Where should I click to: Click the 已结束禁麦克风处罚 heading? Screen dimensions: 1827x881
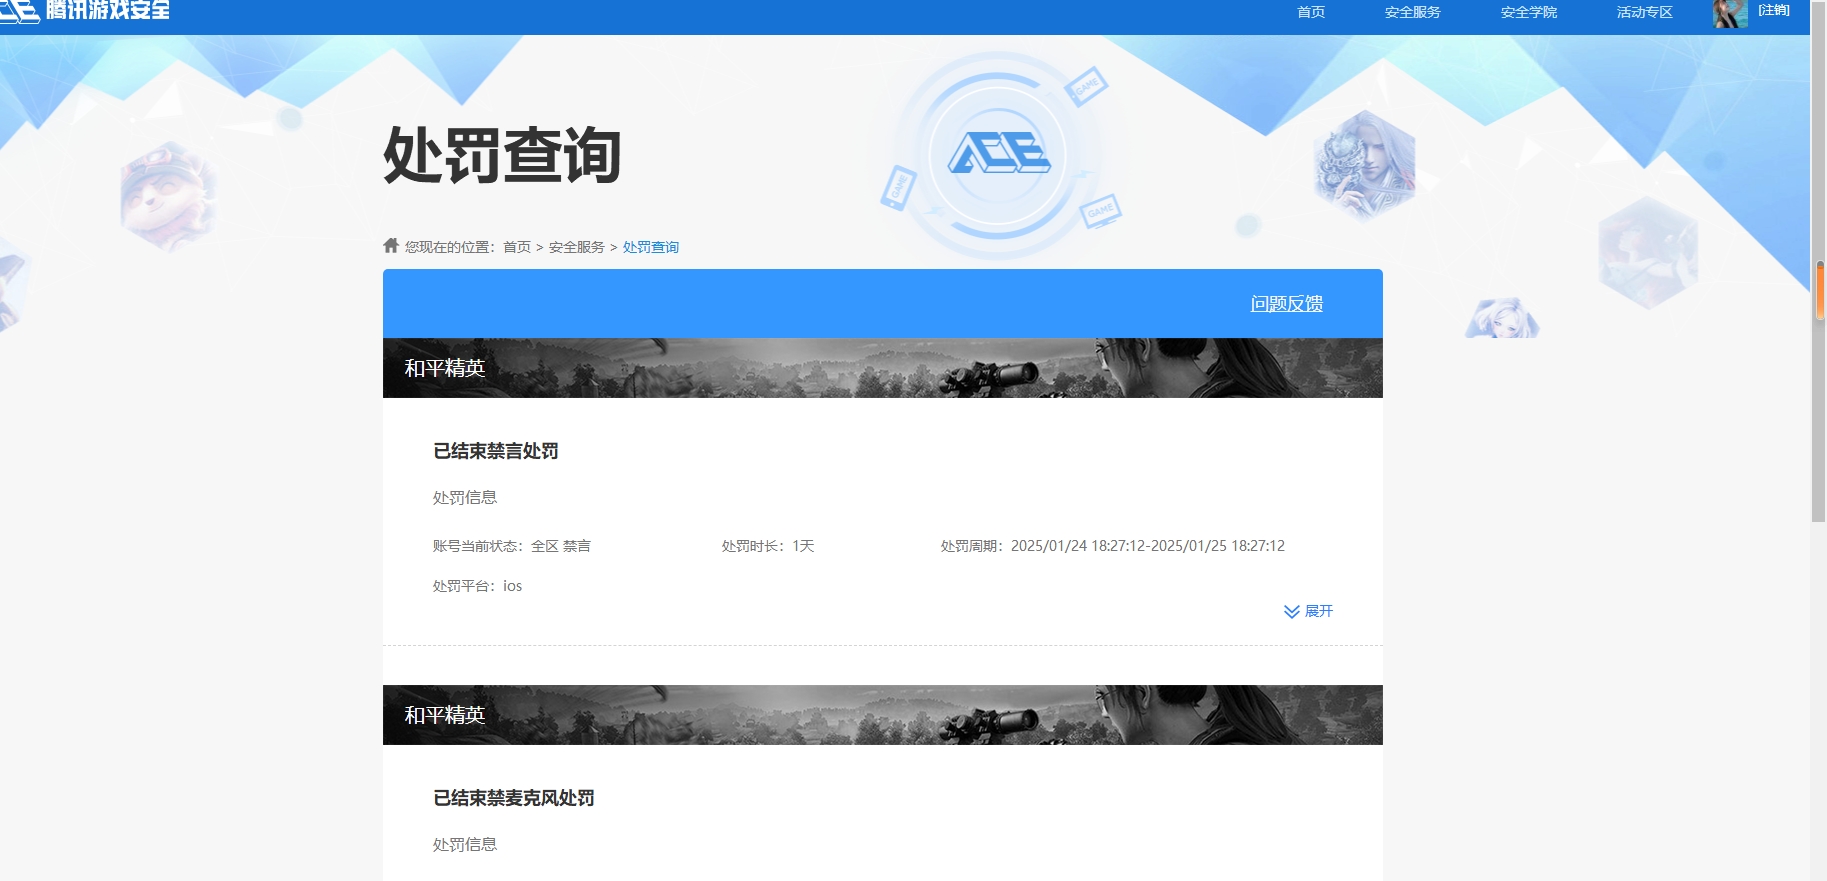tap(514, 798)
